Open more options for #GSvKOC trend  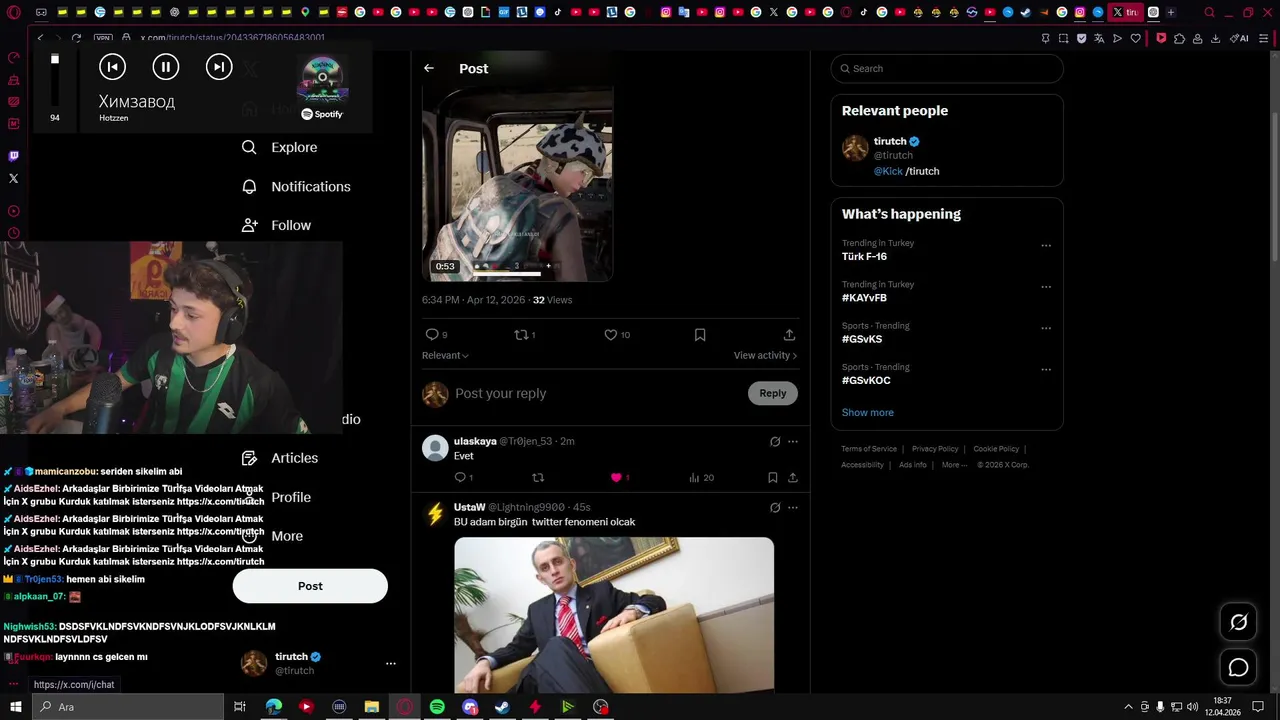tap(1046, 369)
